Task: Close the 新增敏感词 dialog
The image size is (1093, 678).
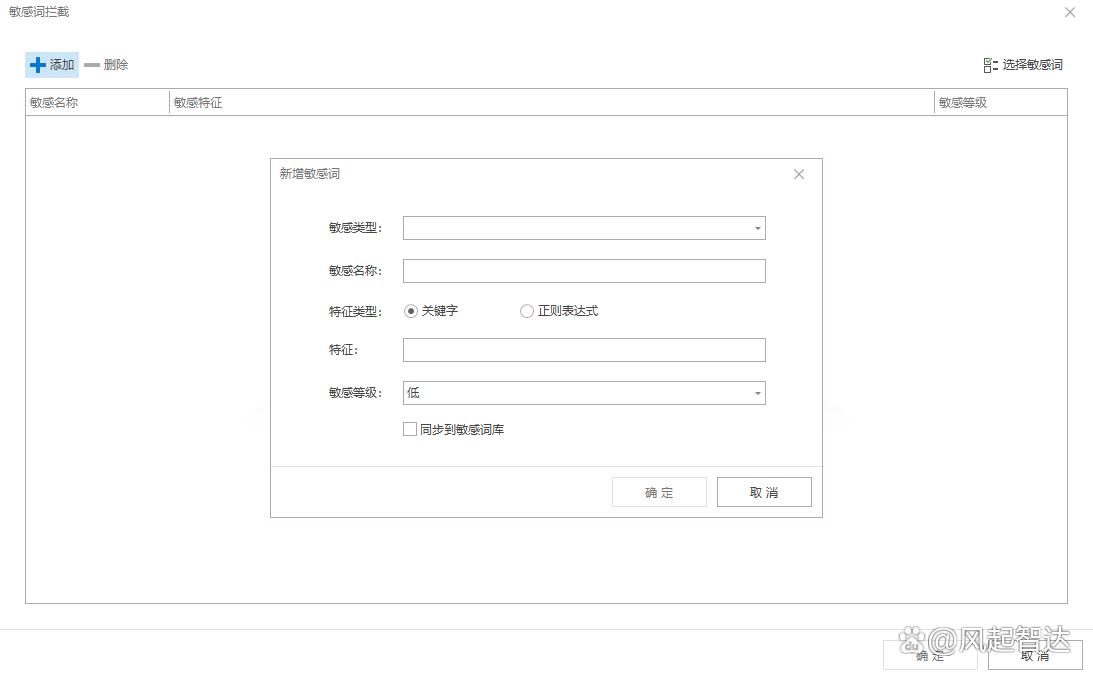Action: [799, 174]
